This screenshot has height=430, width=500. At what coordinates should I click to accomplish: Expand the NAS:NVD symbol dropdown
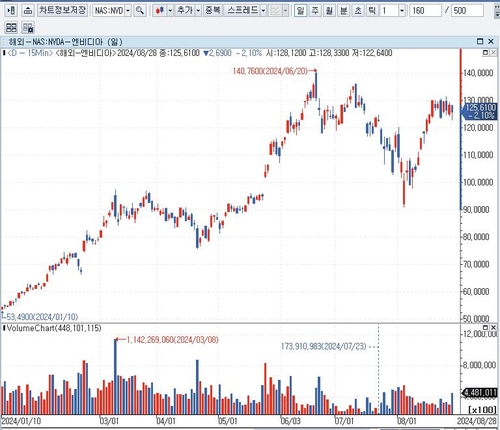tap(128, 11)
